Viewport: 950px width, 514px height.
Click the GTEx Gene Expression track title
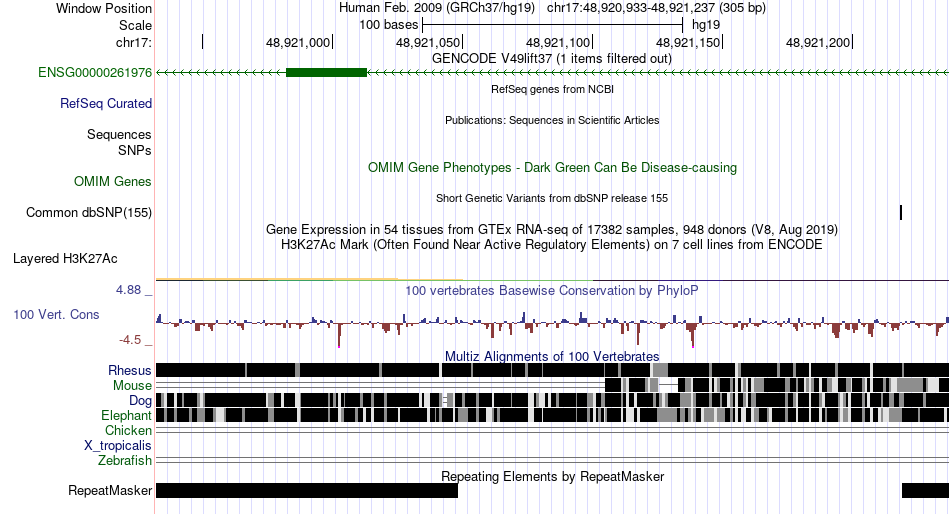(552, 230)
